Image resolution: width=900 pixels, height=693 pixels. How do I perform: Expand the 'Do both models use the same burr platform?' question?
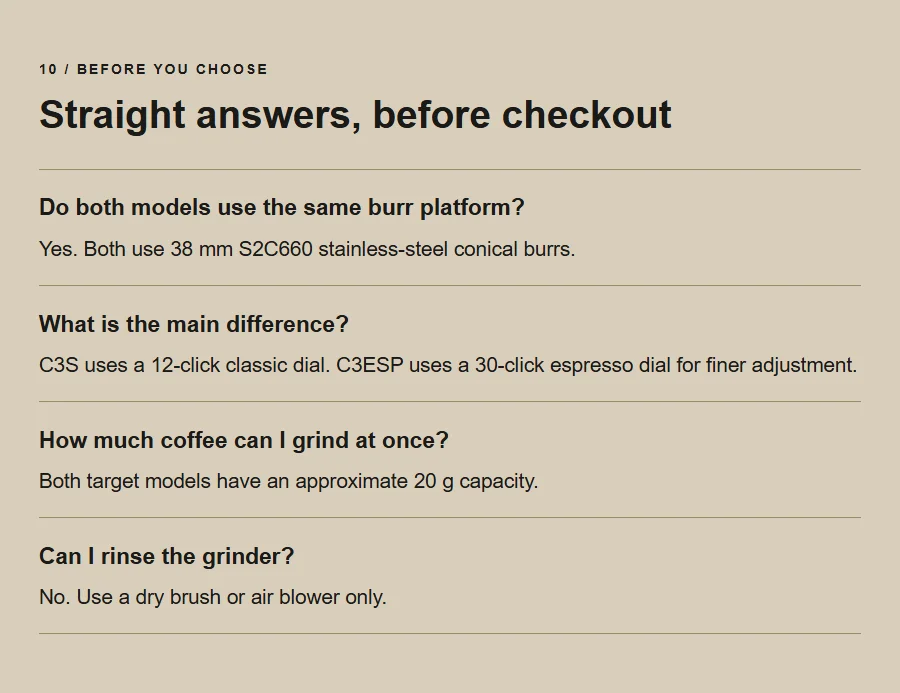pyautogui.click(x=281, y=207)
